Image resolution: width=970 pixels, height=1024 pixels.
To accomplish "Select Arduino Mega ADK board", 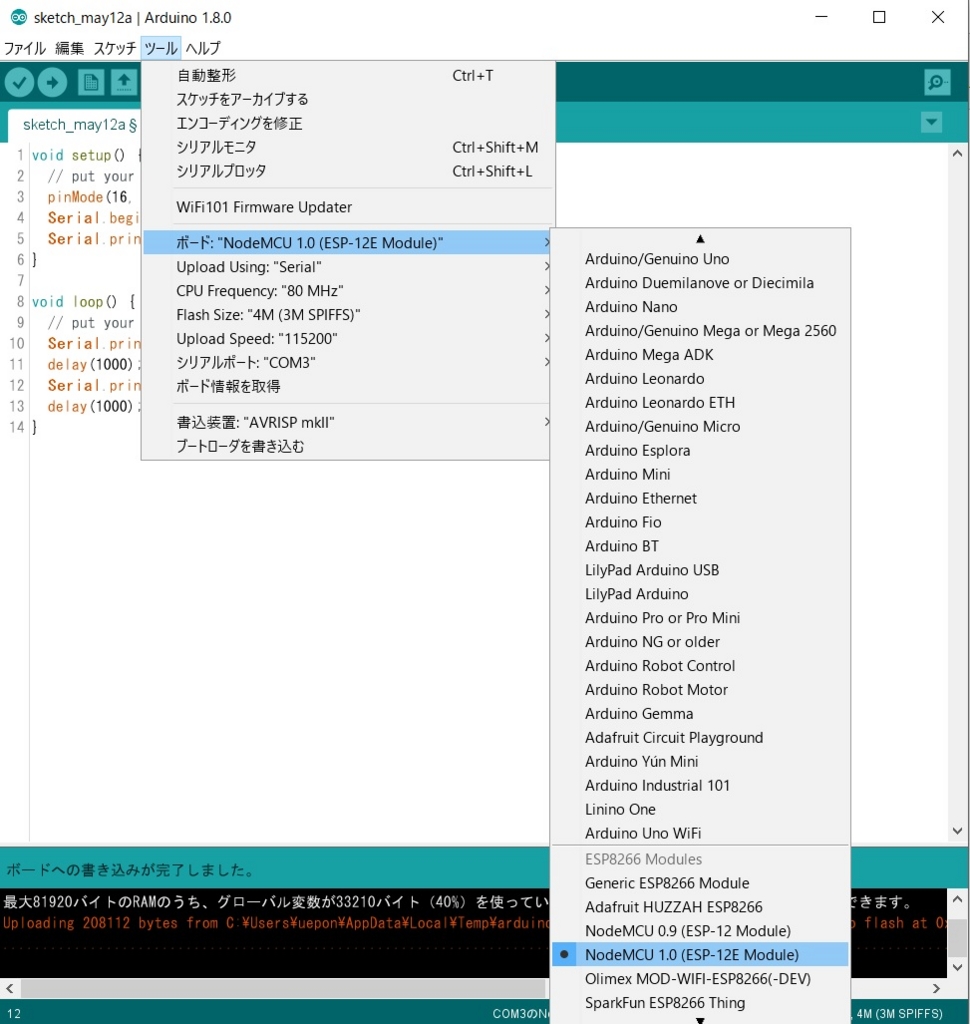I will coord(700,355).
